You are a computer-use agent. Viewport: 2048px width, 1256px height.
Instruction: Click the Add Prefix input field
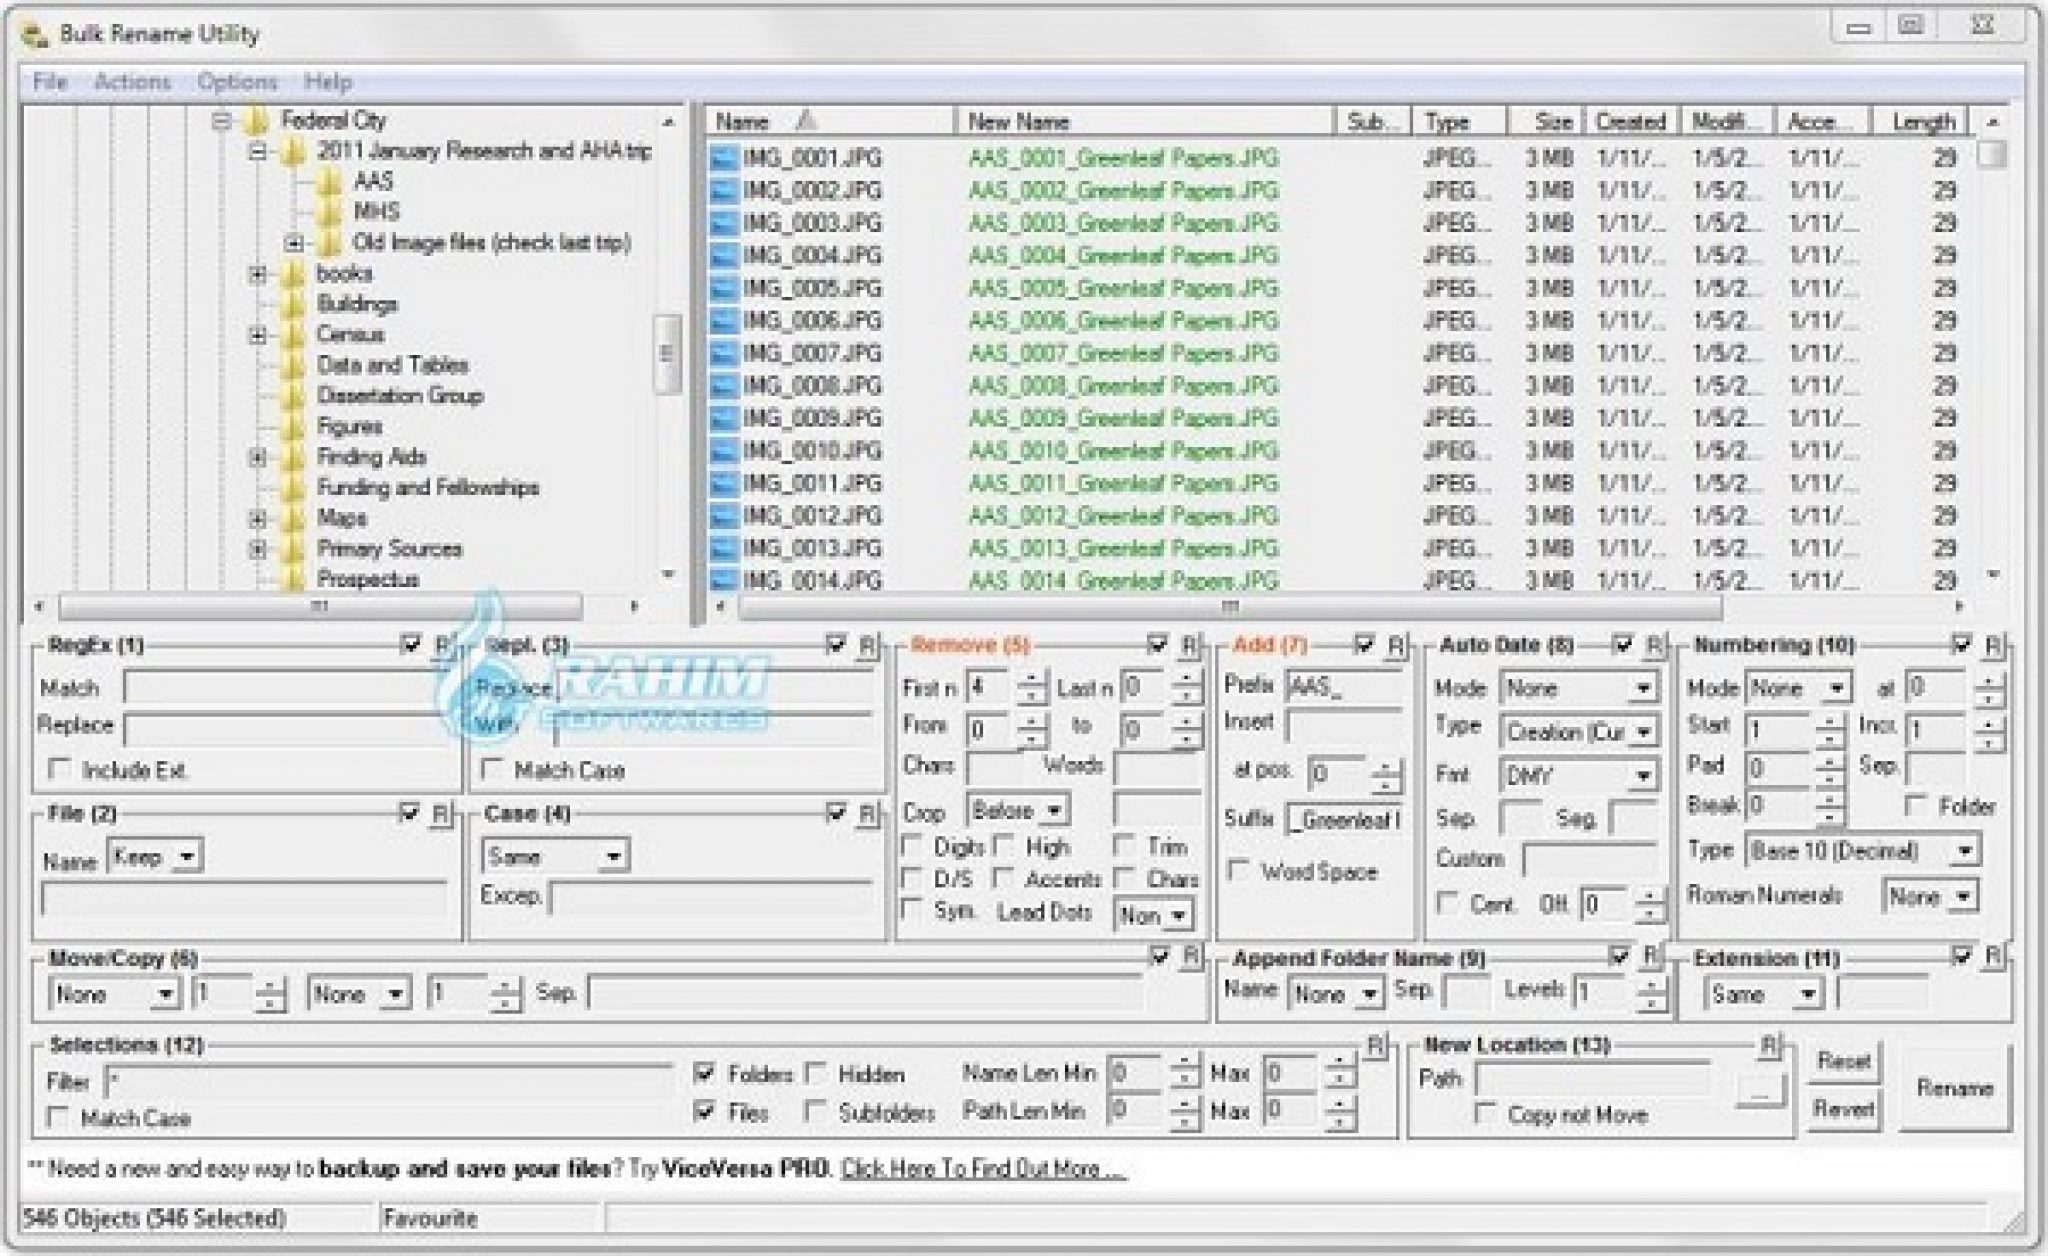coord(1344,687)
